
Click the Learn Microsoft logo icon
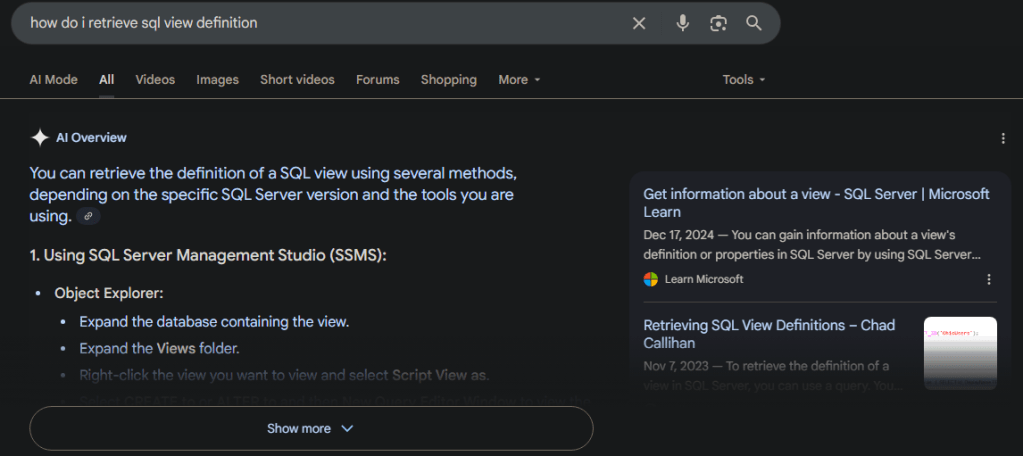tap(651, 280)
